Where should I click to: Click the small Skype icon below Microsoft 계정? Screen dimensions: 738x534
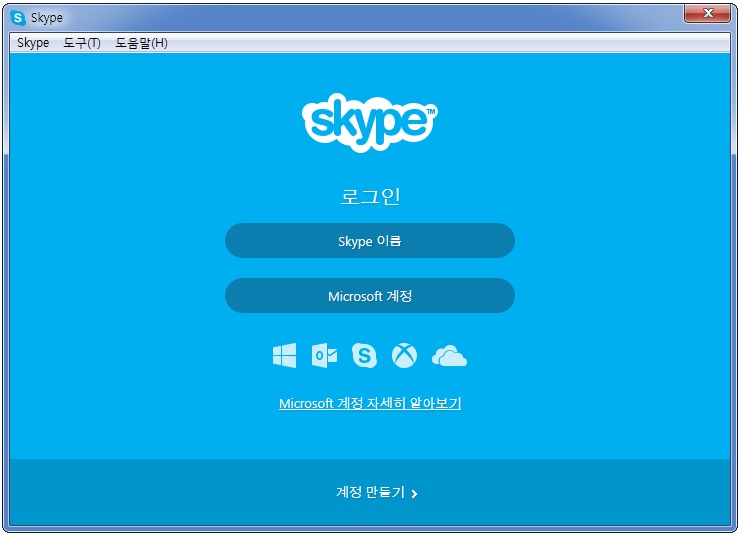(364, 355)
